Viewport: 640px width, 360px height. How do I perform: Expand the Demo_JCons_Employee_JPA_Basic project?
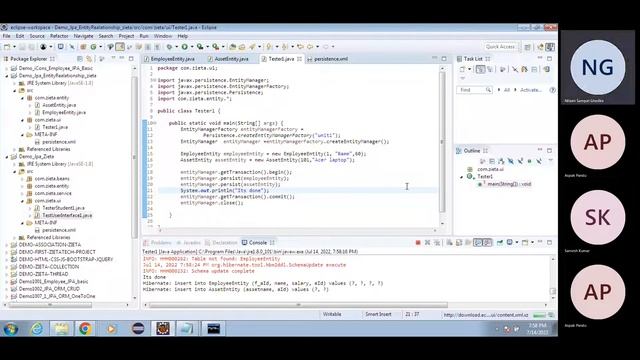7,69
